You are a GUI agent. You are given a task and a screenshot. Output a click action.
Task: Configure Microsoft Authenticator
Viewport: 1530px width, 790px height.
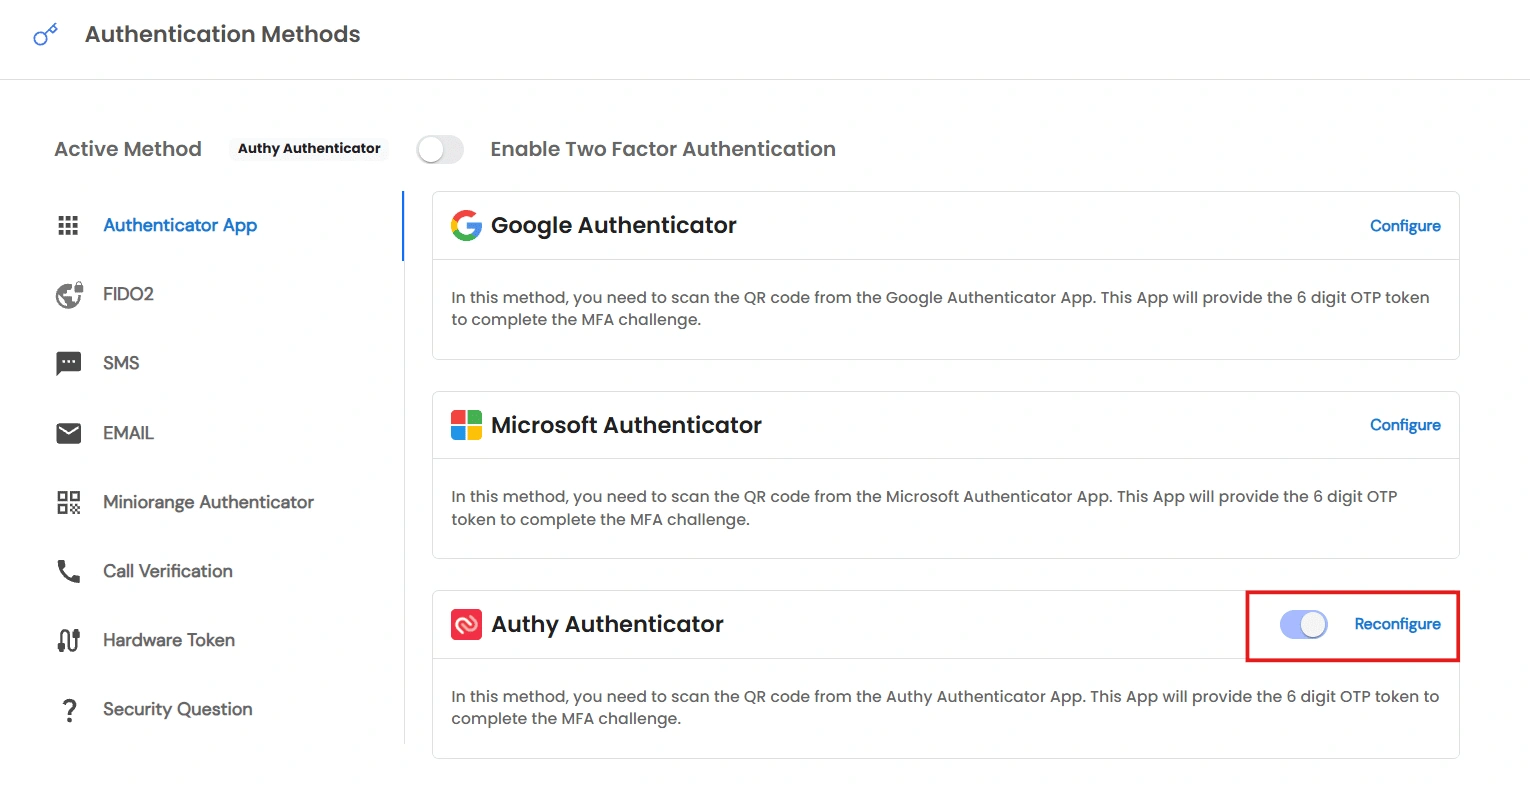point(1405,425)
